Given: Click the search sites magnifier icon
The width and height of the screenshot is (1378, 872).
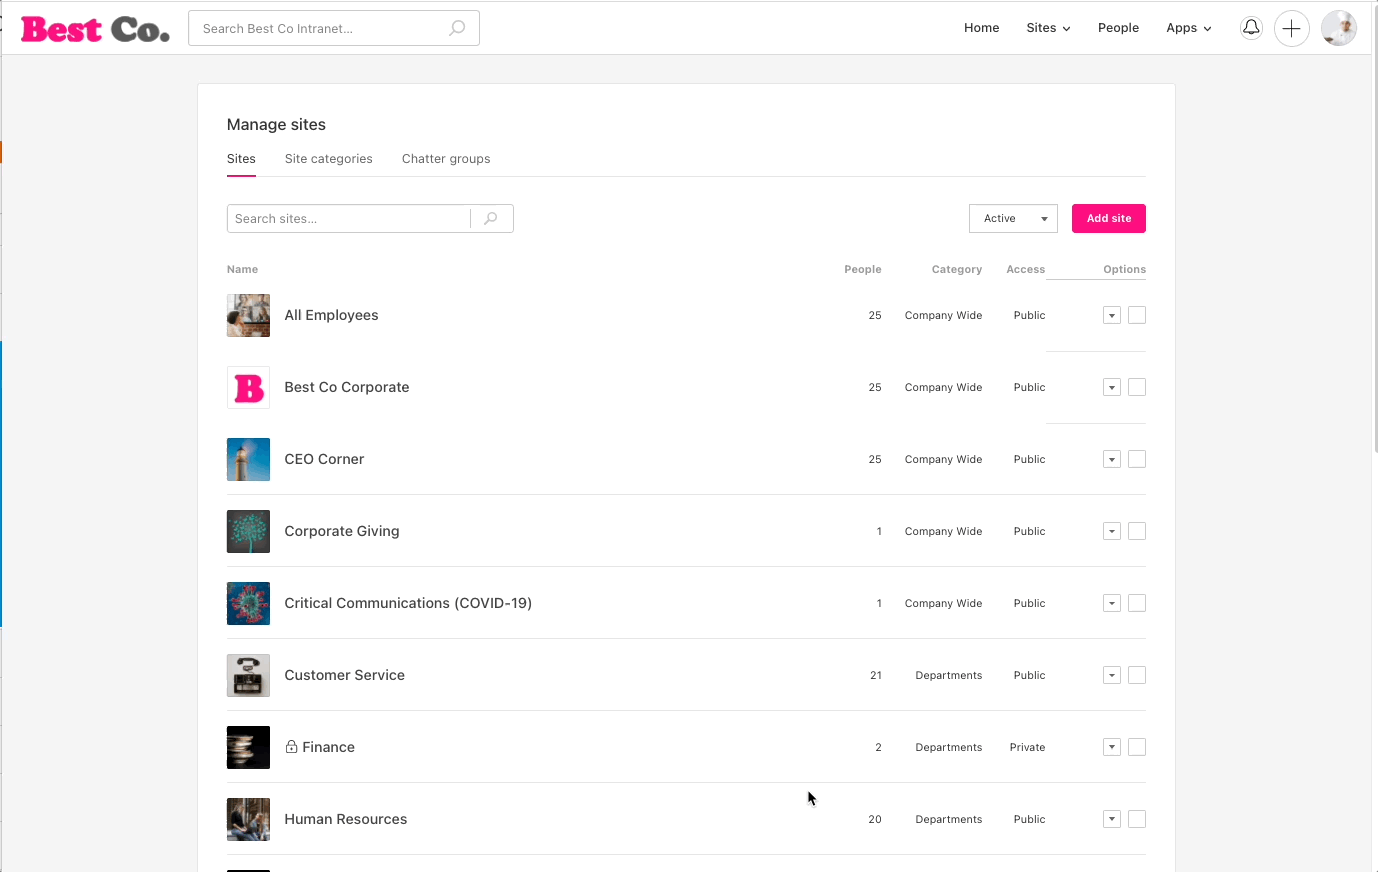Looking at the screenshot, I should click(491, 219).
